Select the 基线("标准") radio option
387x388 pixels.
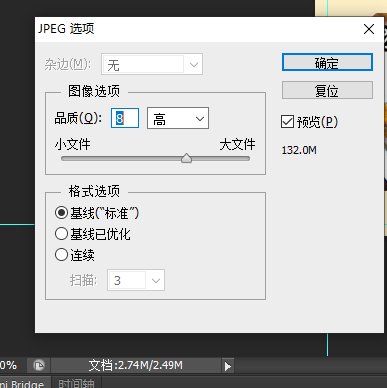(61, 213)
